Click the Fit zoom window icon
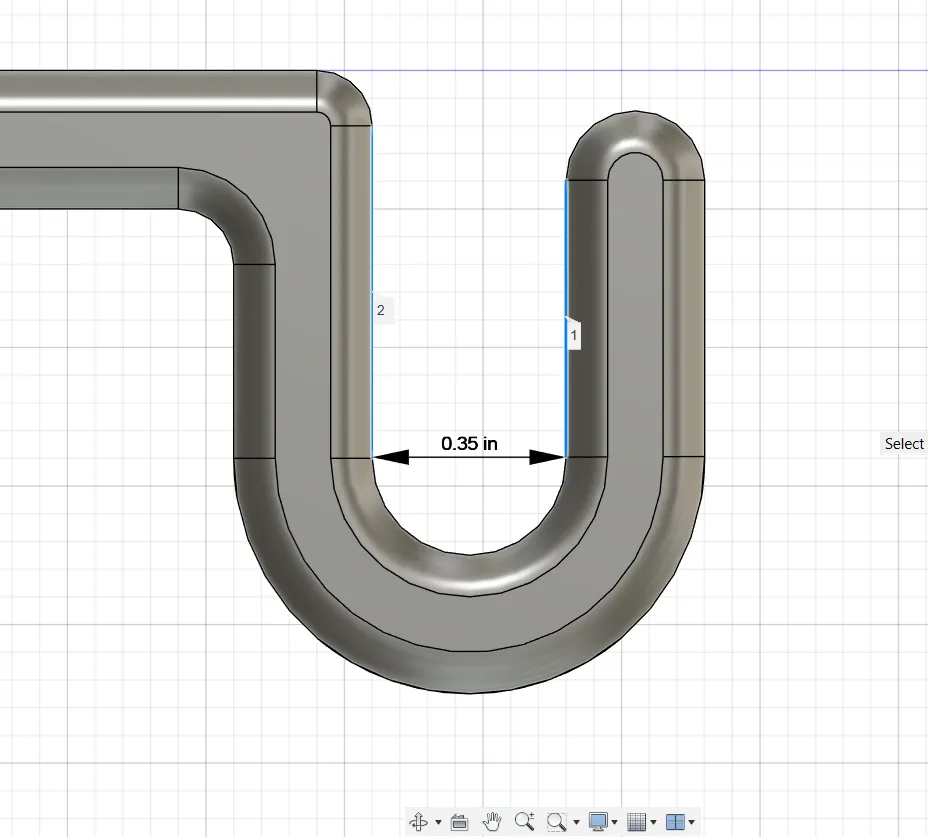The height and width of the screenshot is (837, 928). point(556,821)
